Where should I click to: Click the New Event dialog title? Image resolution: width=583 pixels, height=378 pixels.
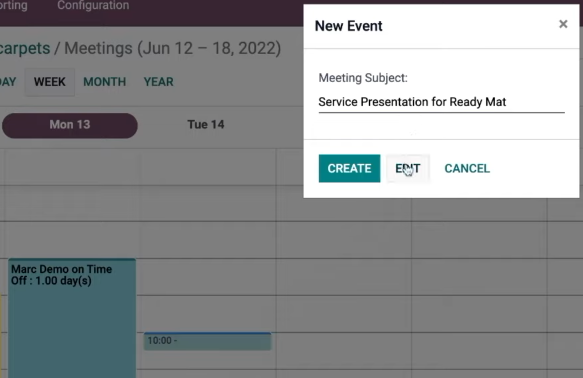[x=348, y=26]
